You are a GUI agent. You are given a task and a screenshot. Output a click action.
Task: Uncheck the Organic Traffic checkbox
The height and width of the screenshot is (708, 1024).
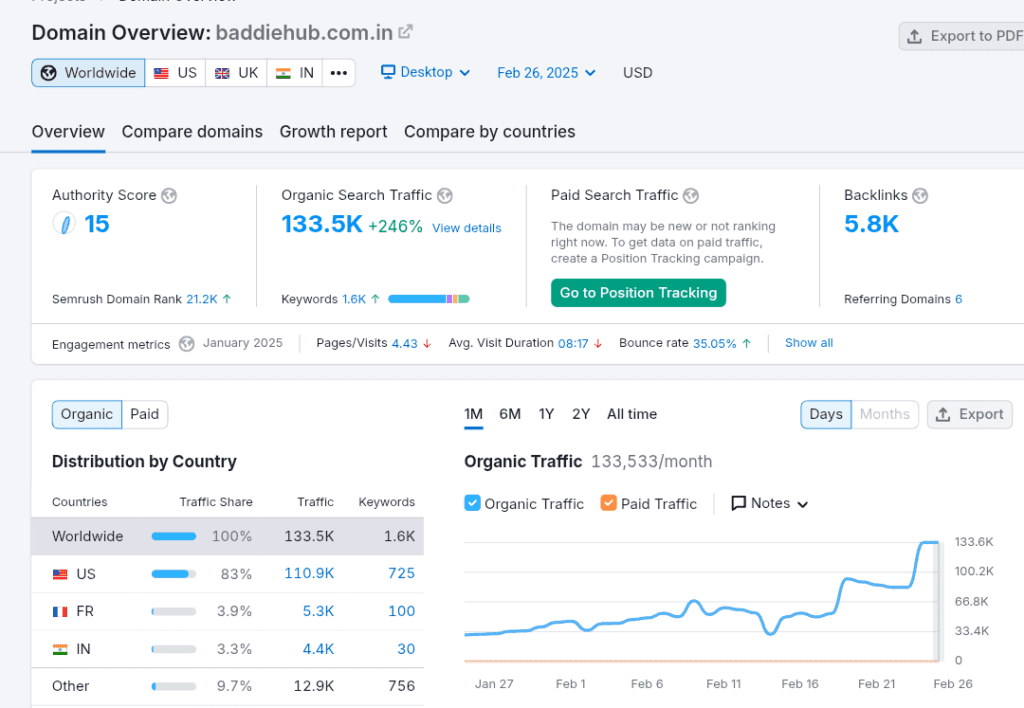pos(472,503)
